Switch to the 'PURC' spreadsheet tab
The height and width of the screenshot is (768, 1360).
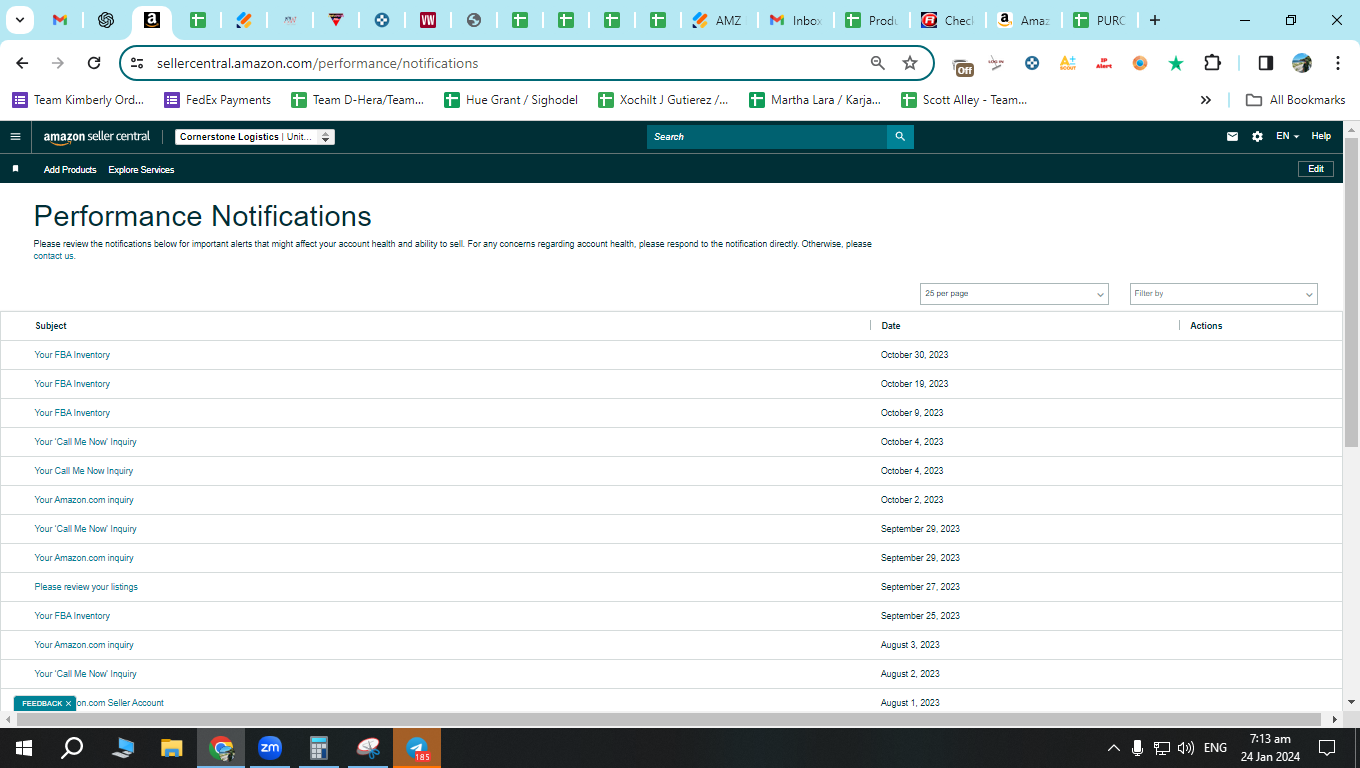[x=1098, y=20]
